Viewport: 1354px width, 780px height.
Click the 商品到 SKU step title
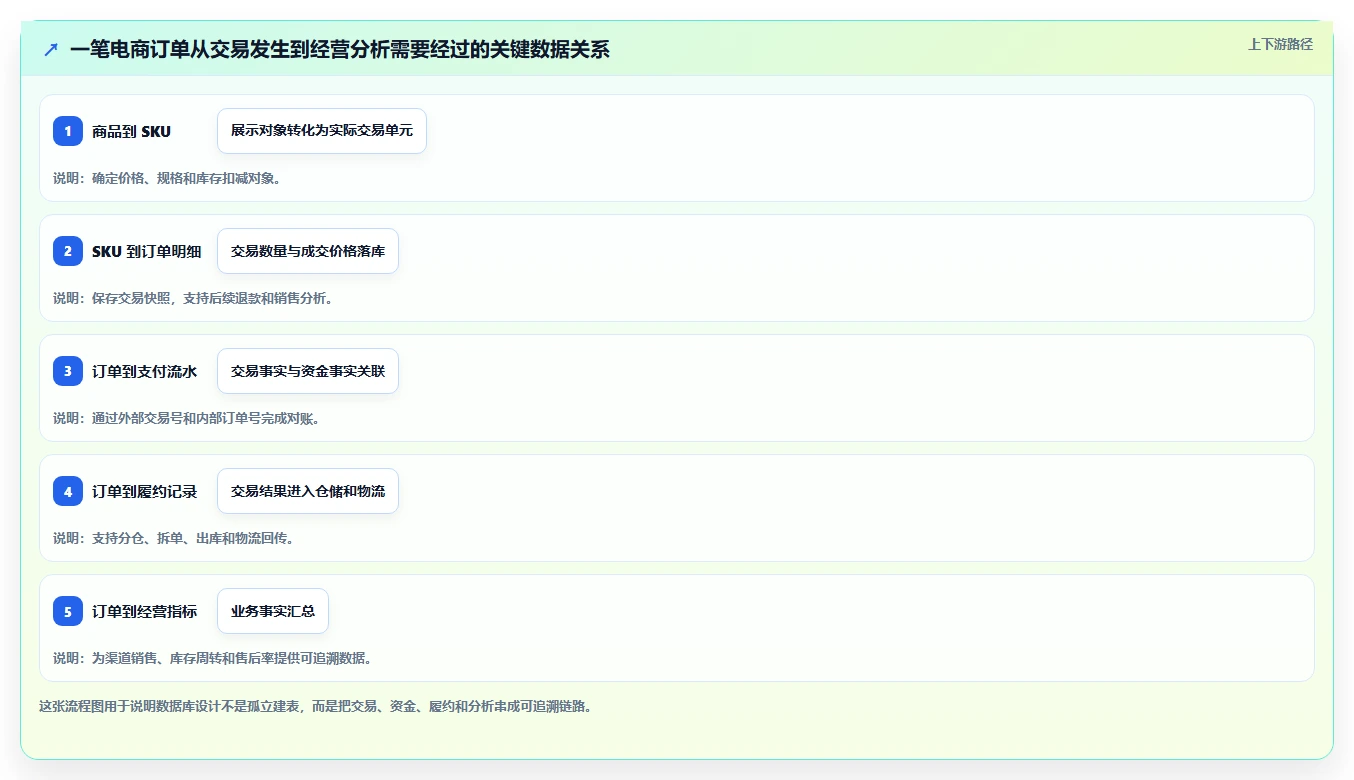pos(131,131)
